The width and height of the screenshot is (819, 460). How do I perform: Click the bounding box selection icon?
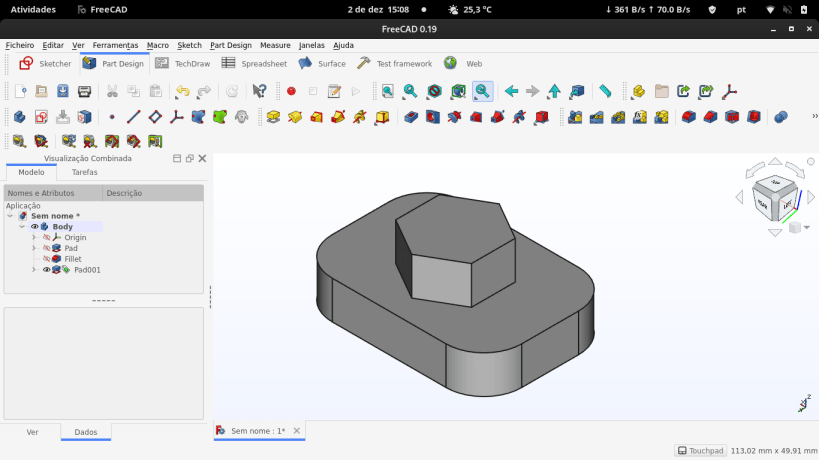(459, 91)
